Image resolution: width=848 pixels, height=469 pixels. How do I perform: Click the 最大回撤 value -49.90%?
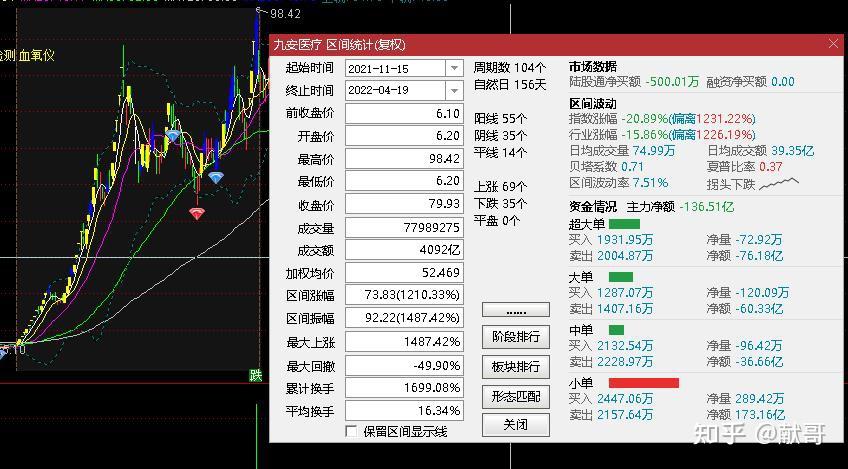point(404,366)
